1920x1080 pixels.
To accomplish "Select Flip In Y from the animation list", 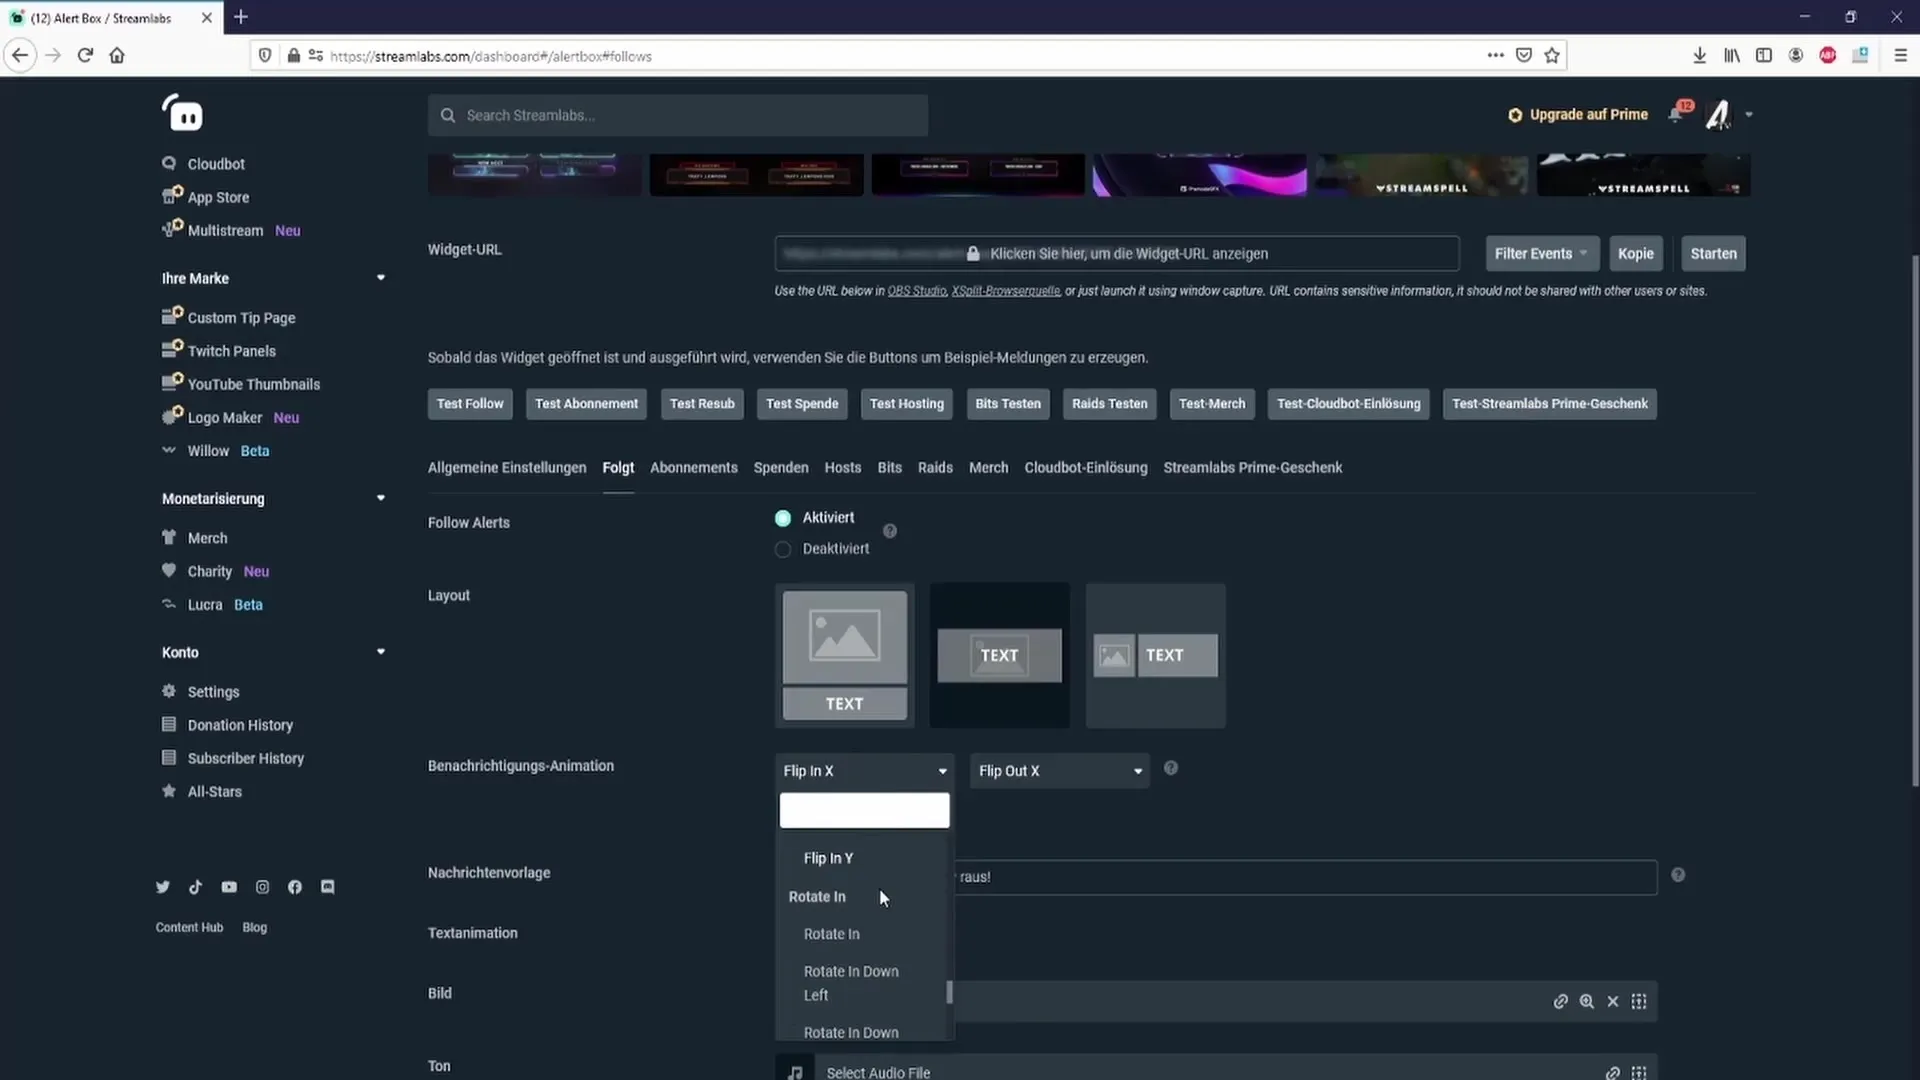I will pos(828,858).
